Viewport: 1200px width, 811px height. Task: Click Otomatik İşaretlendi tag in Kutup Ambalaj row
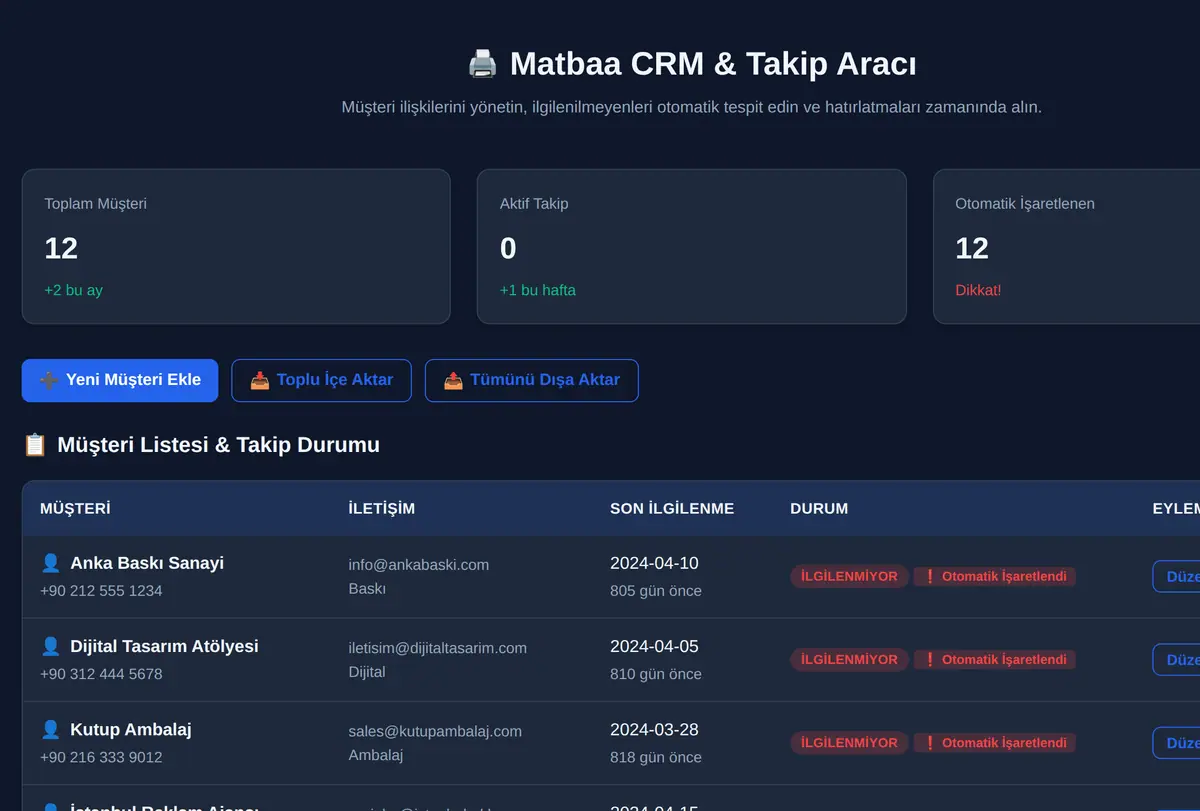(994, 742)
